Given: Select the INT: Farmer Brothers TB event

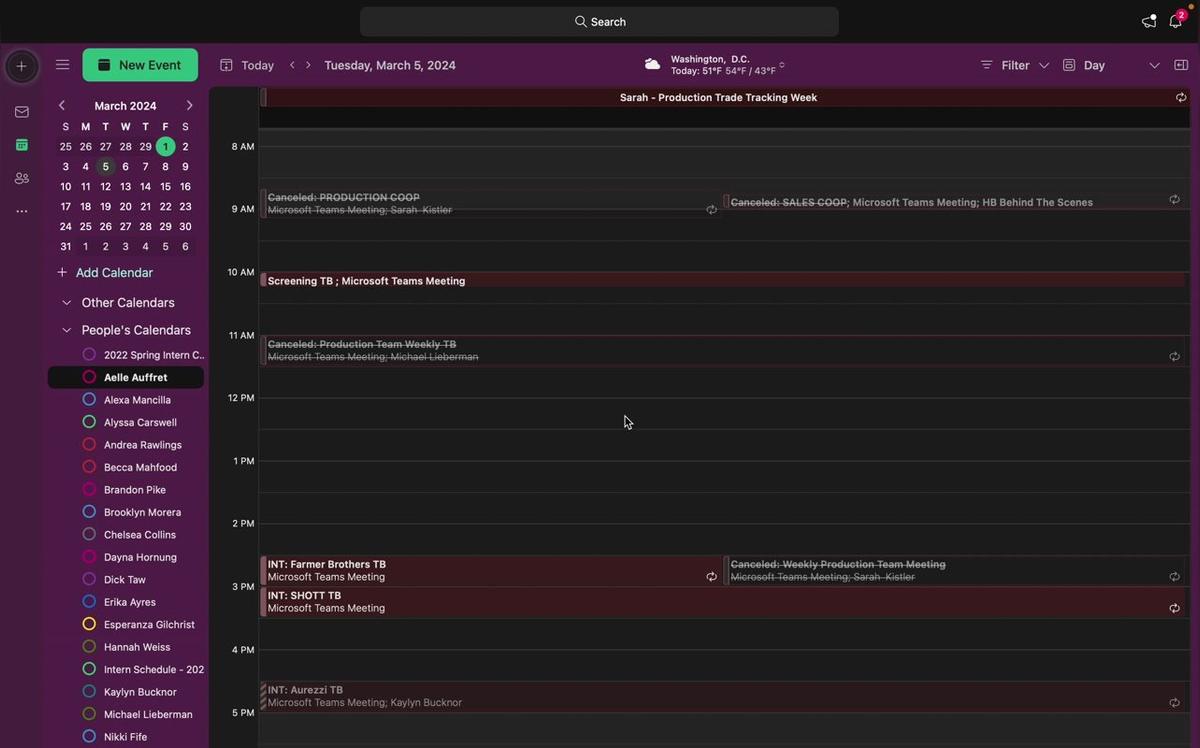Looking at the screenshot, I should (490, 571).
